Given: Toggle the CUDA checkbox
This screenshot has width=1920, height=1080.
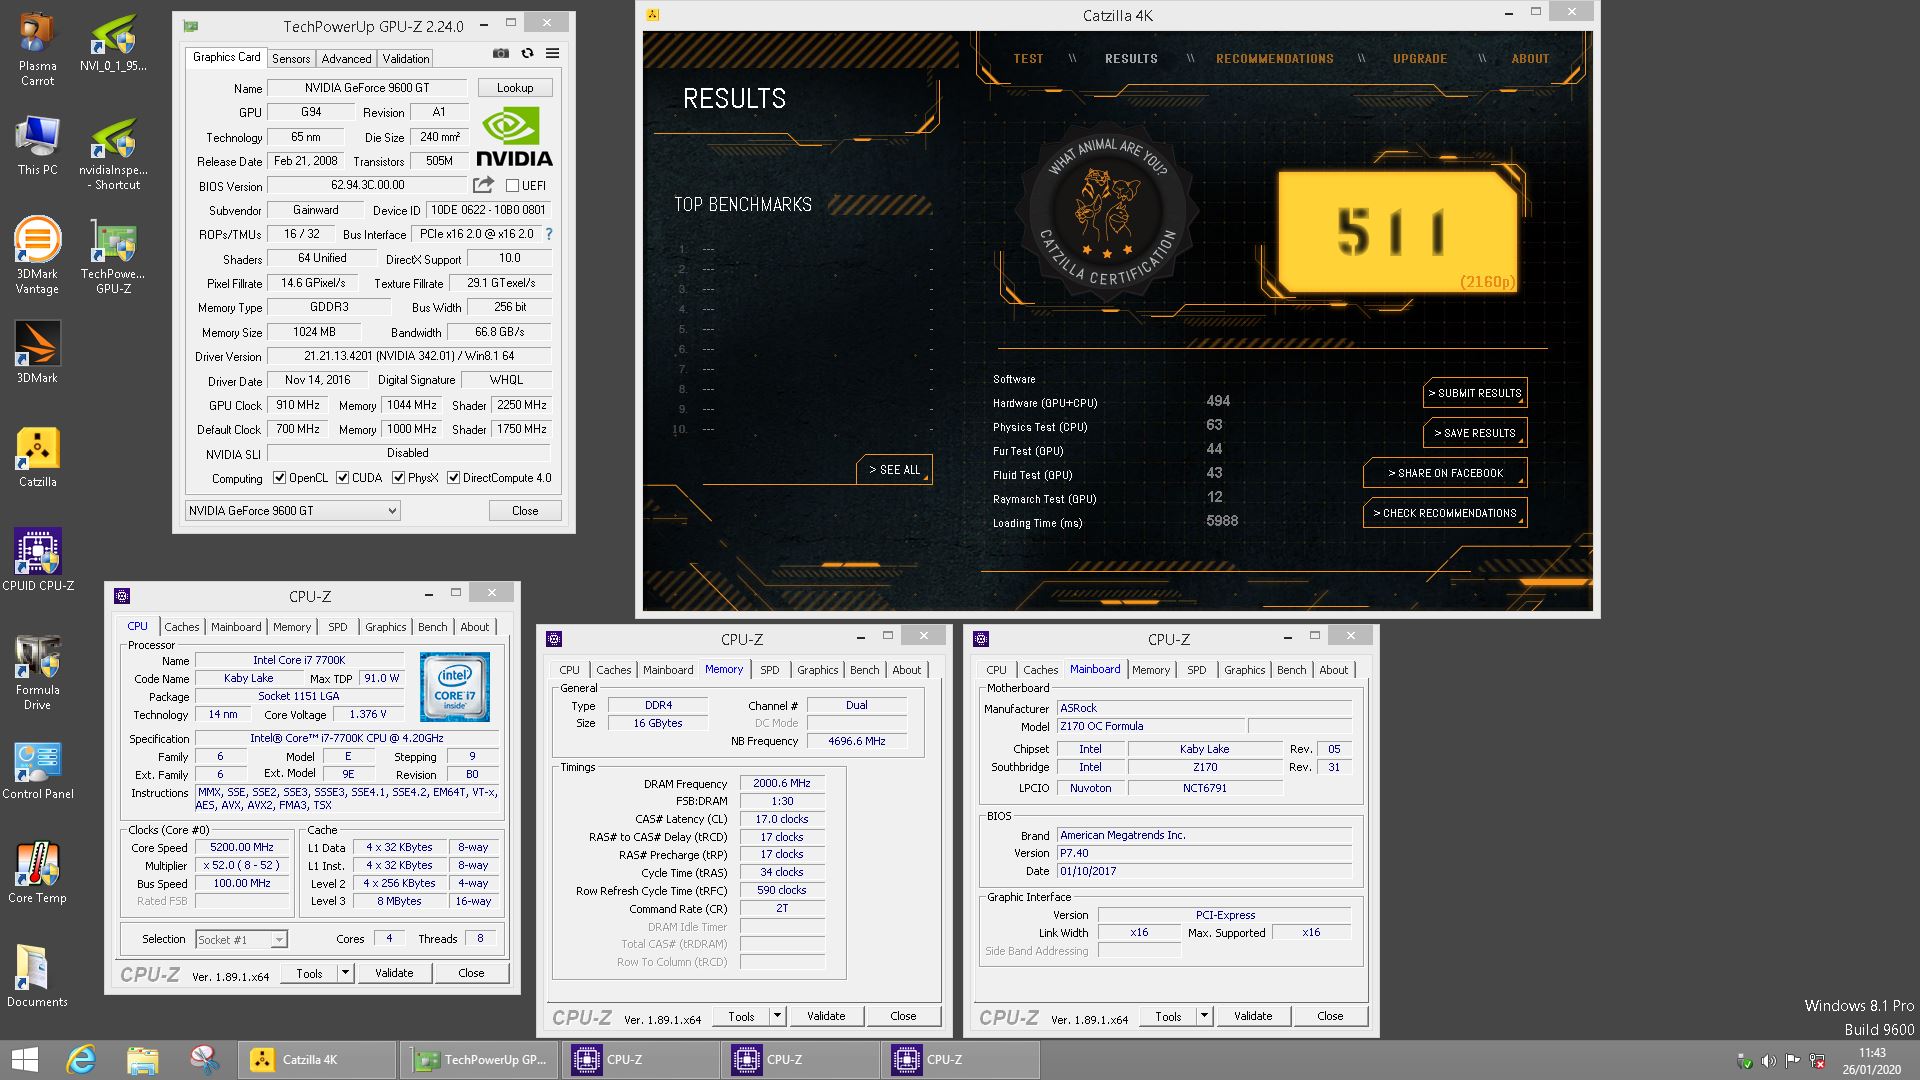Looking at the screenshot, I should (342, 478).
